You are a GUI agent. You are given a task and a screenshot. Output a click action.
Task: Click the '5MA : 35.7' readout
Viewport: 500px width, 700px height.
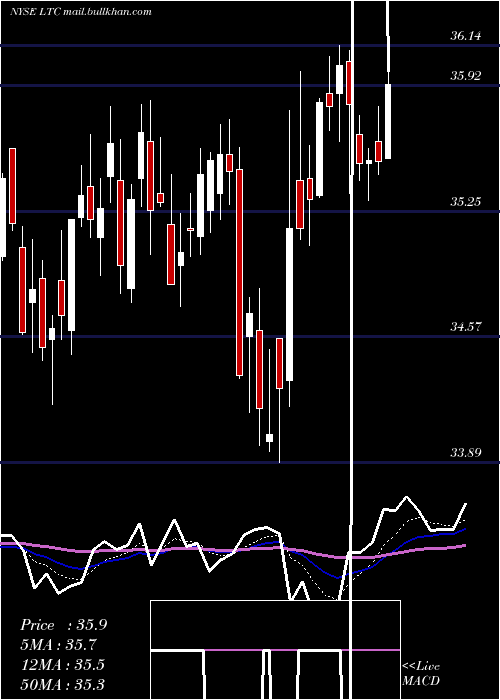click(x=58, y=645)
